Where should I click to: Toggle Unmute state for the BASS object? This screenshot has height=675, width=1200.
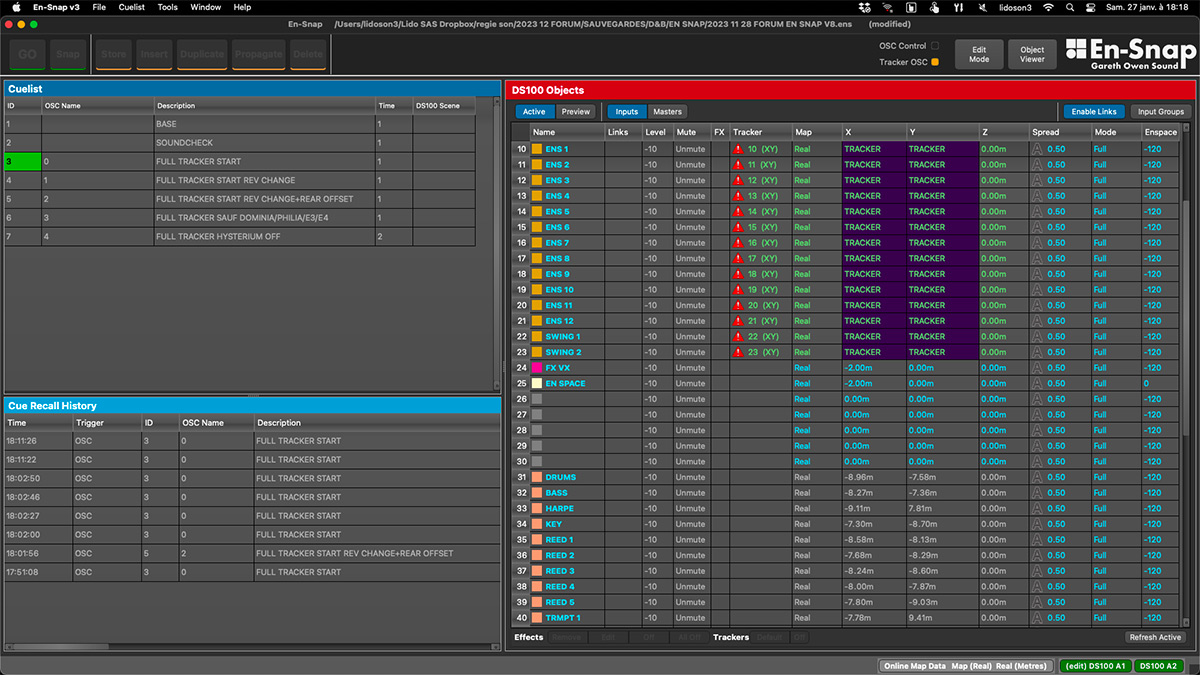point(690,493)
